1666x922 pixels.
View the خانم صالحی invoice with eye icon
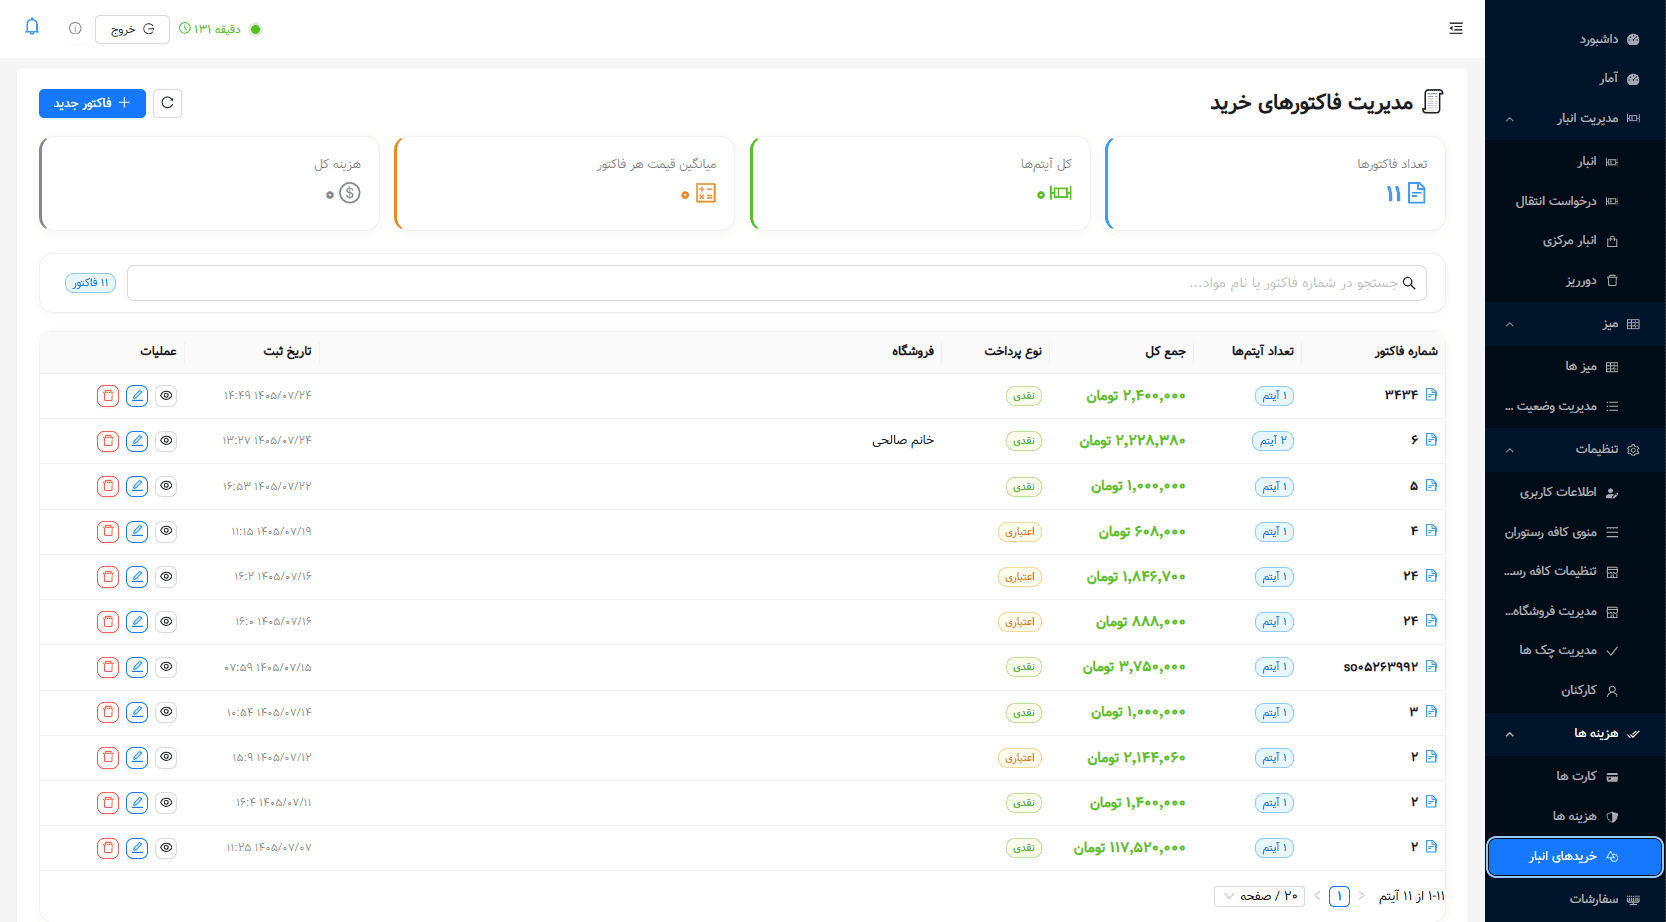[x=167, y=441]
